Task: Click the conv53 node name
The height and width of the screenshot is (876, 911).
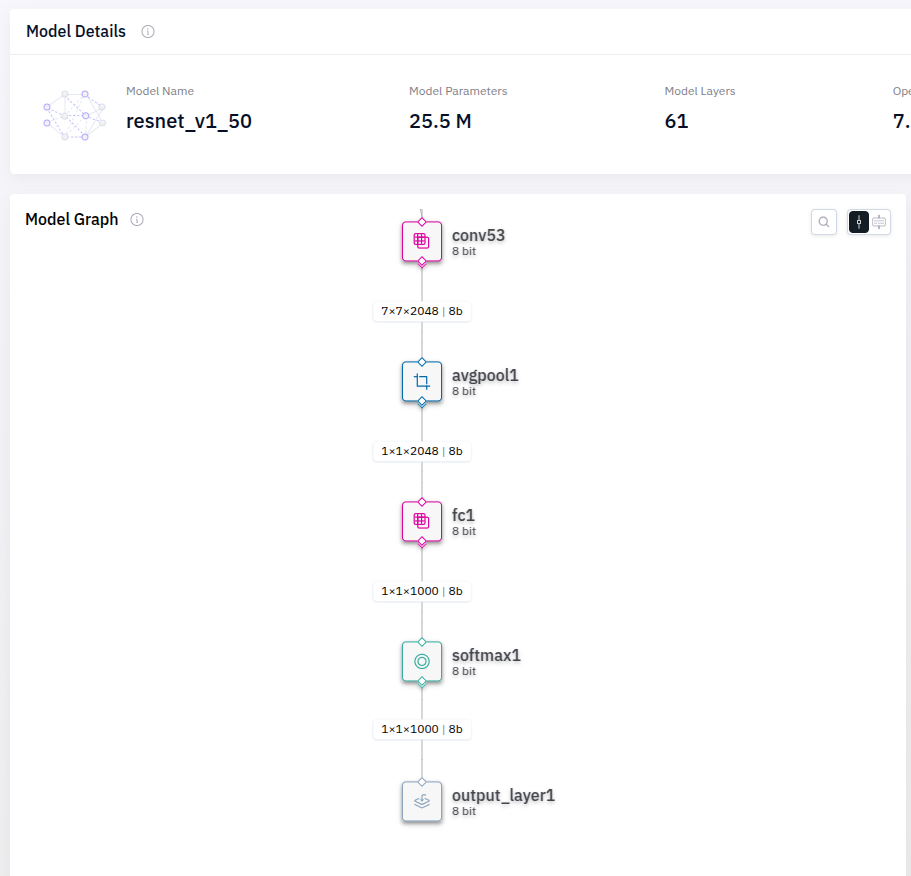Action: (x=478, y=235)
